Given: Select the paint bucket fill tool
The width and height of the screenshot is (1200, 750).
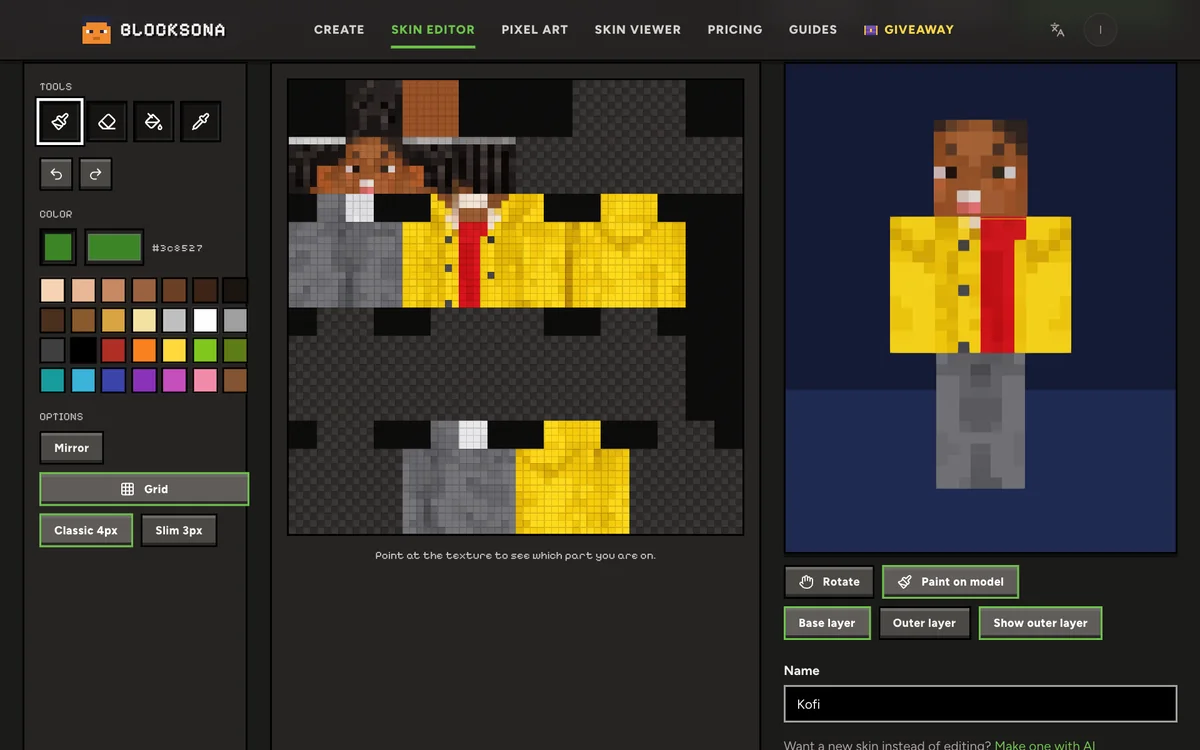Looking at the screenshot, I should click(x=154, y=122).
